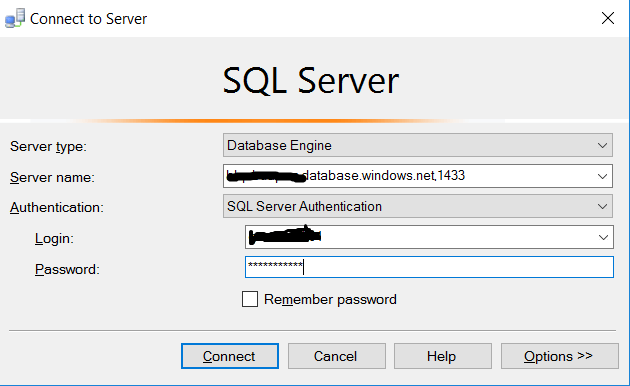Focus the Password input field

(429, 267)
